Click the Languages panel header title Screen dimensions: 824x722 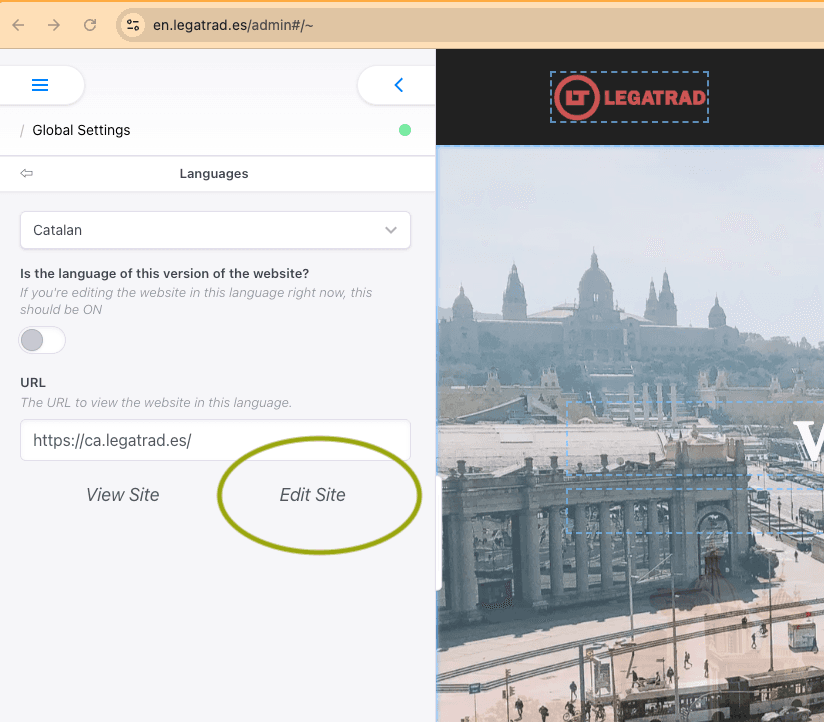pos(214,173)
